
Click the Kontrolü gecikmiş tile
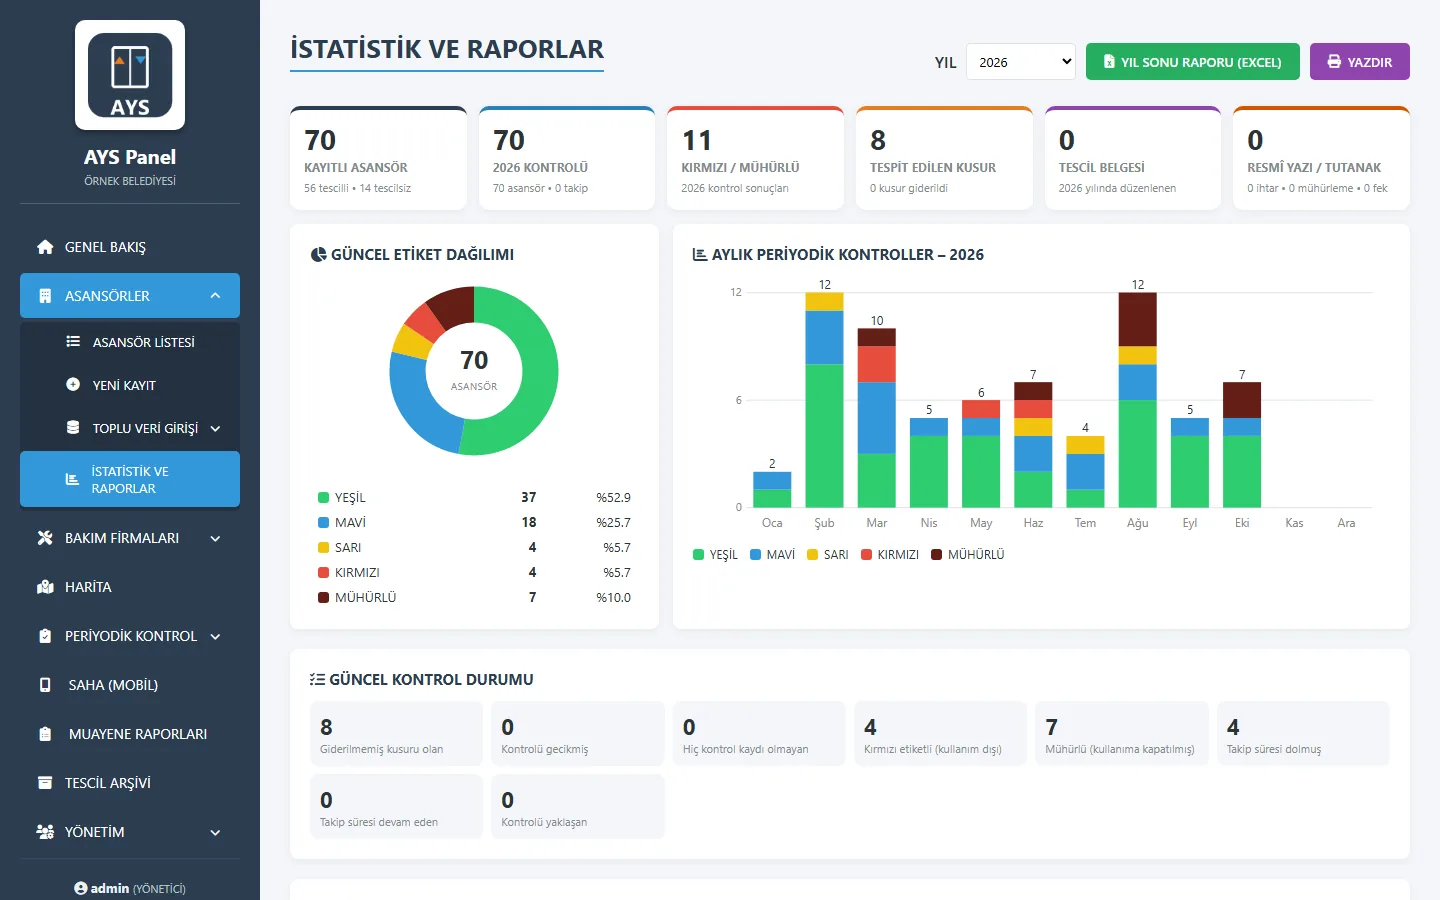[578, 734]
